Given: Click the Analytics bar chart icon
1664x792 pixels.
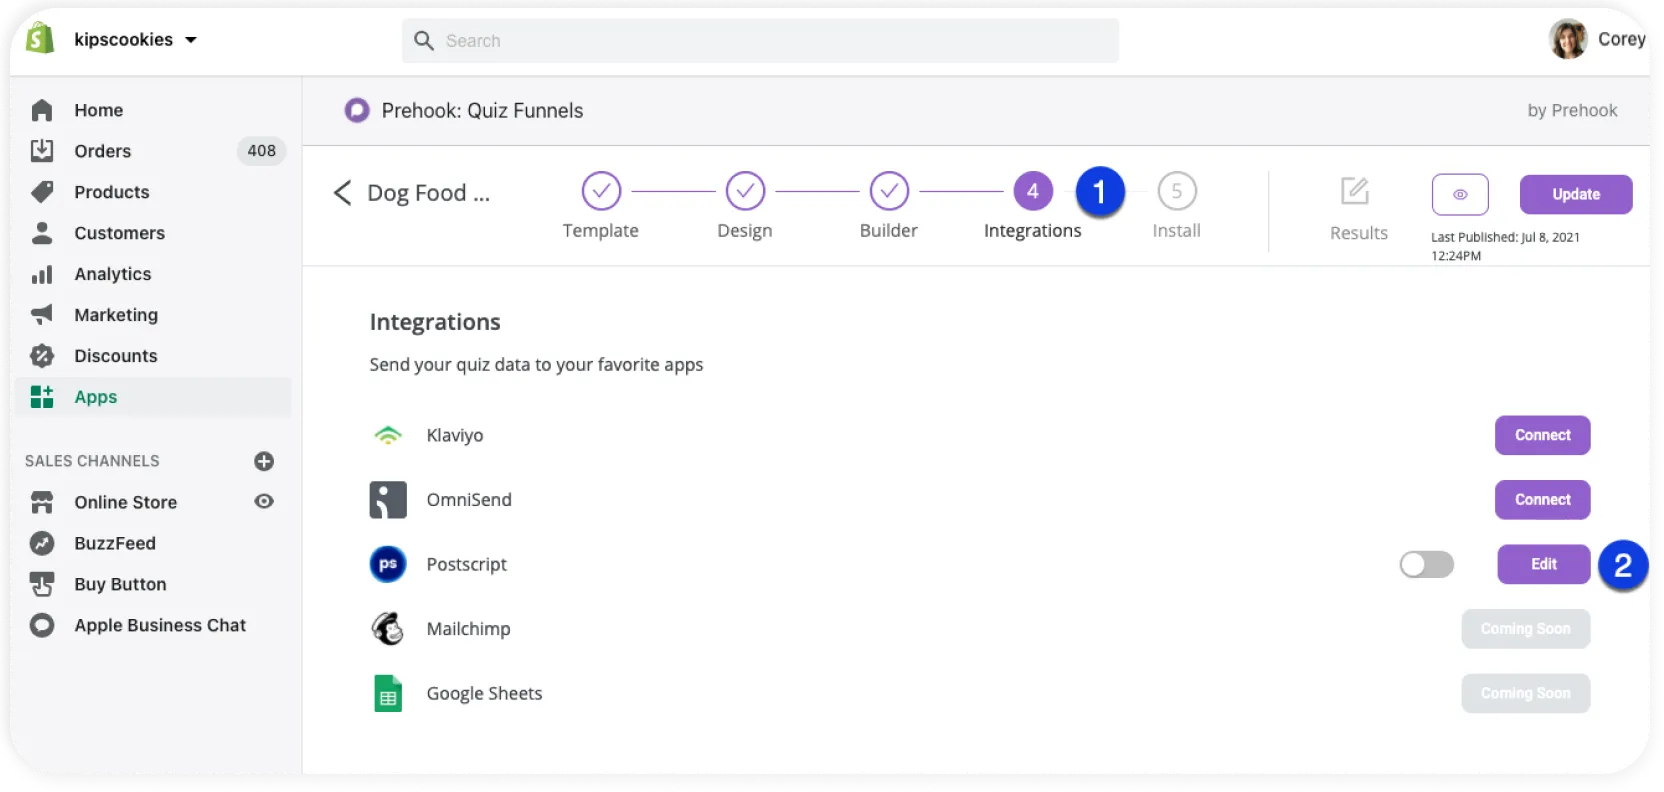Looking at the screenshot, I should (x=42, y=274).
